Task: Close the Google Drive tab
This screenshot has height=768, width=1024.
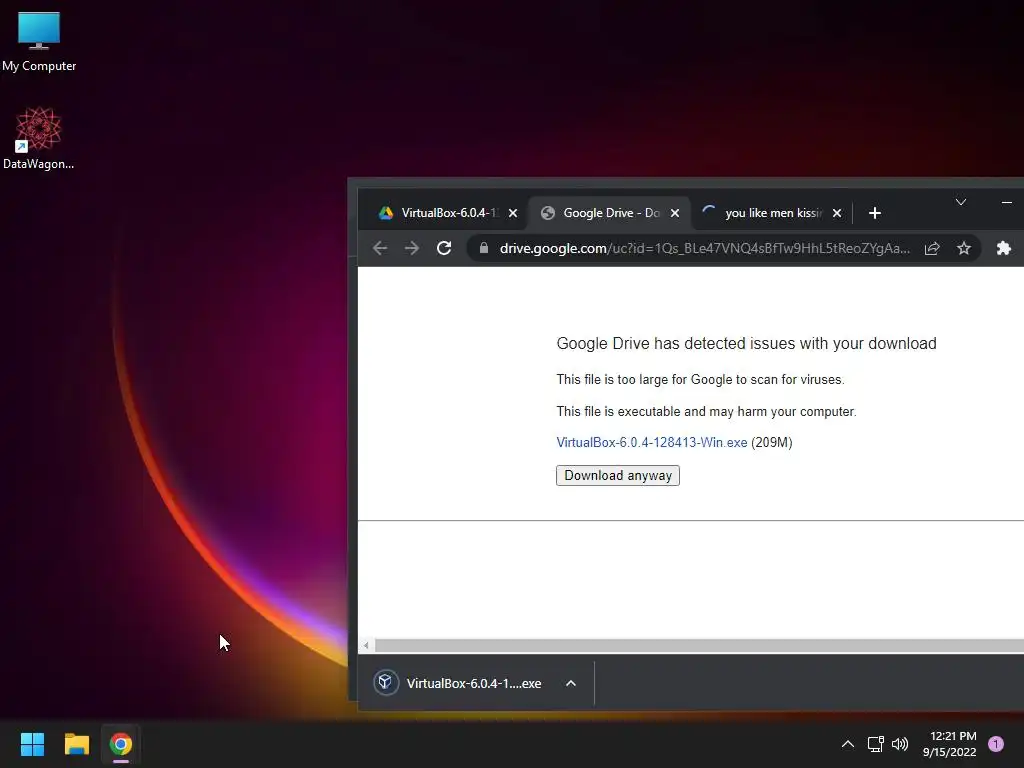Action: pos(675,213)
